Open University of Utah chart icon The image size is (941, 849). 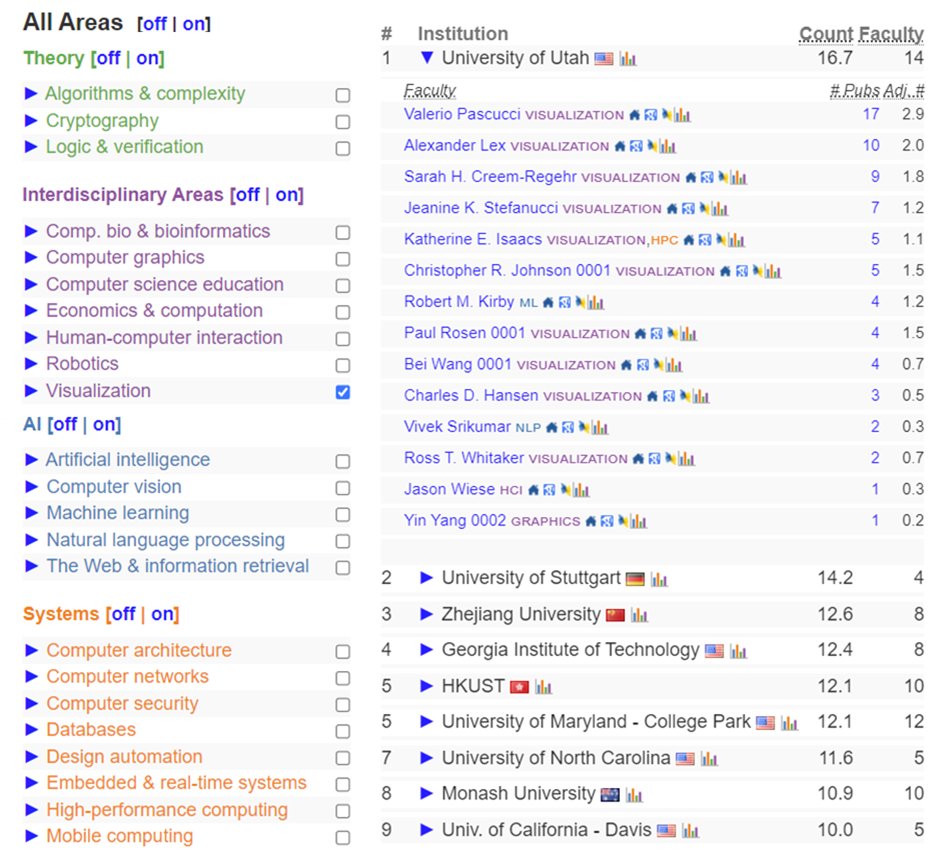pos(628,59)
